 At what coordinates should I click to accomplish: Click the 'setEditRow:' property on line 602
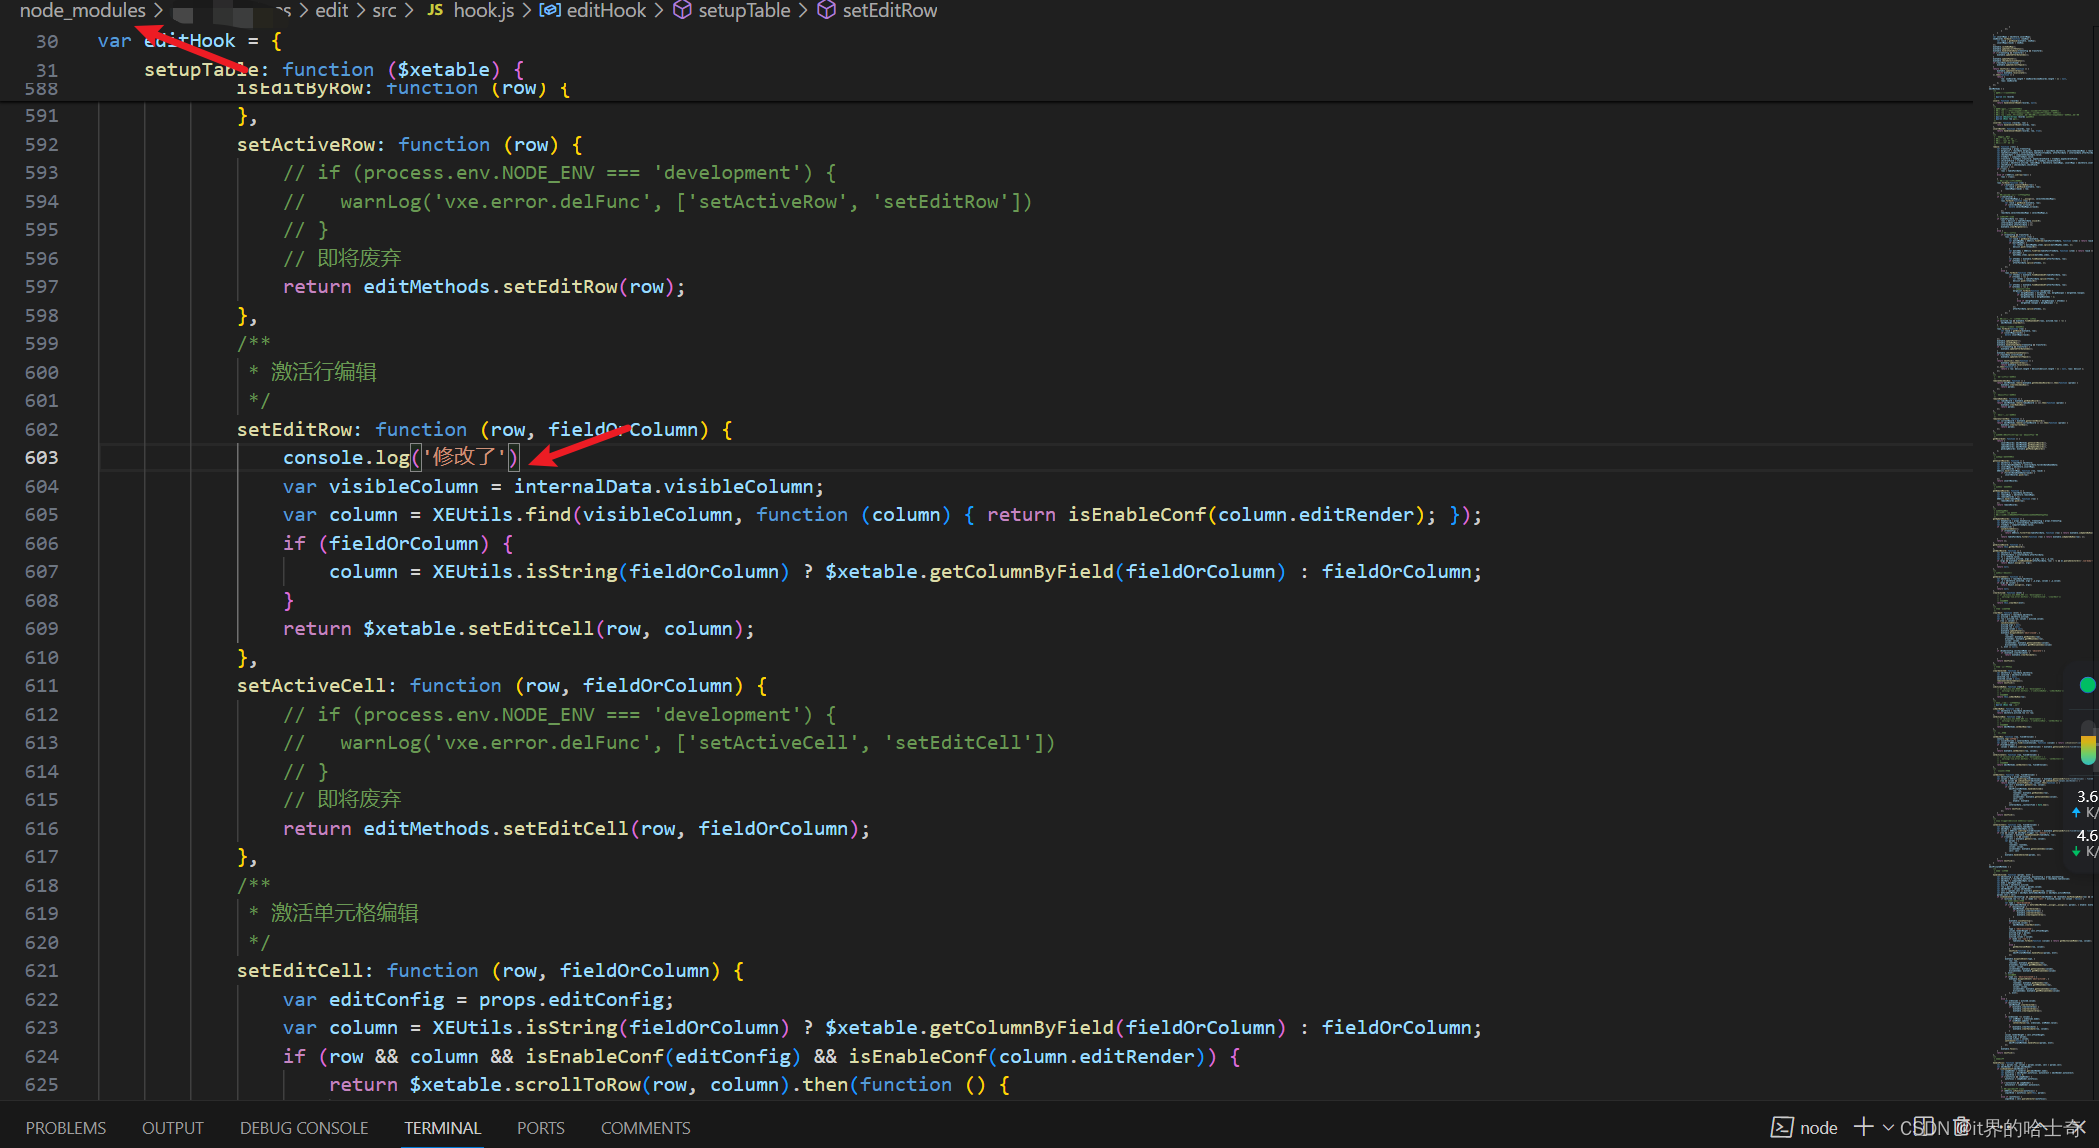(300, 429)
